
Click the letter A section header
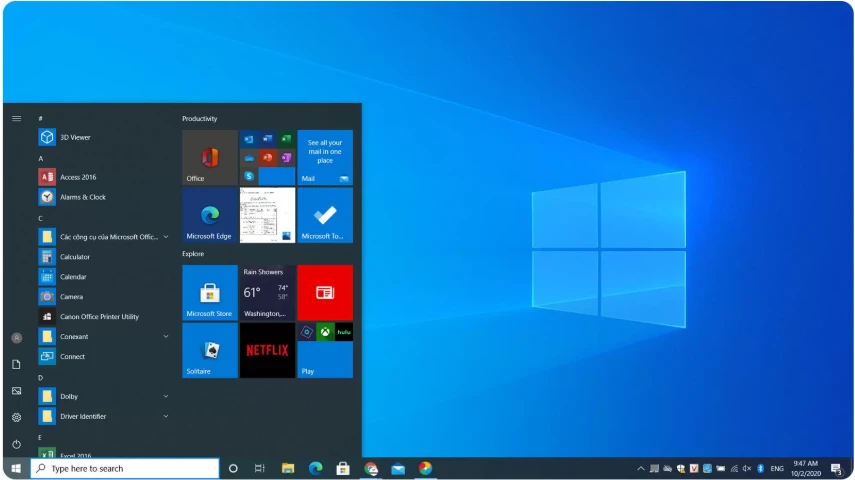tap(40, 158)
